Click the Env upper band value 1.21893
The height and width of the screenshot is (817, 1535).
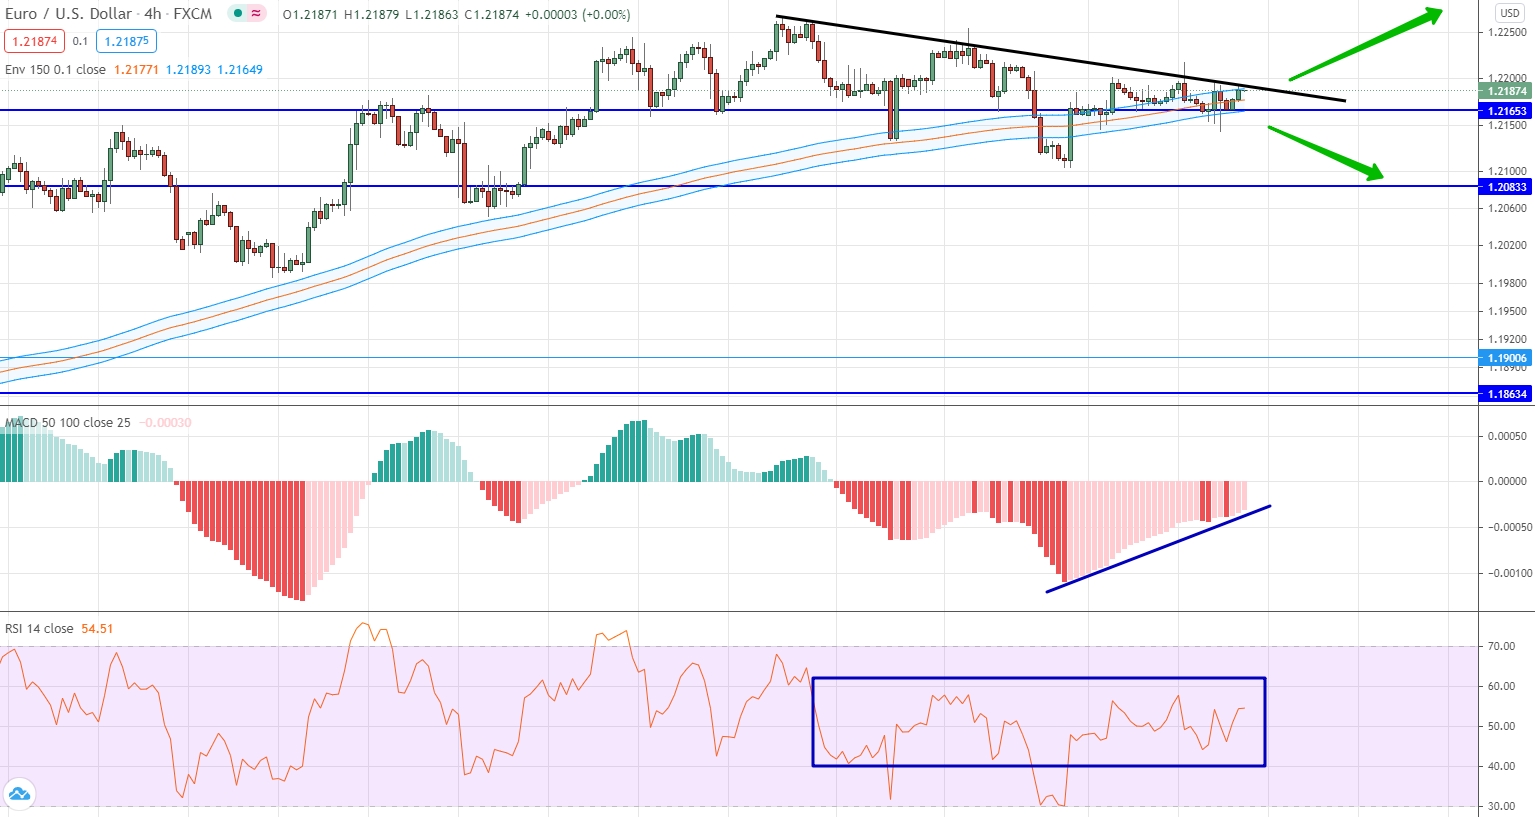point(188,70)
